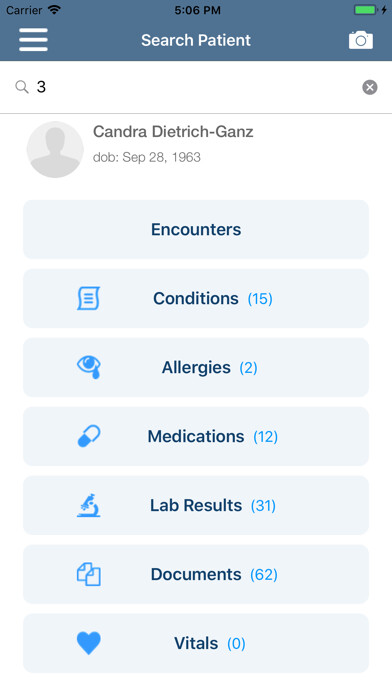
Task: Click the Medications pill icon
Action: point(89,436)
